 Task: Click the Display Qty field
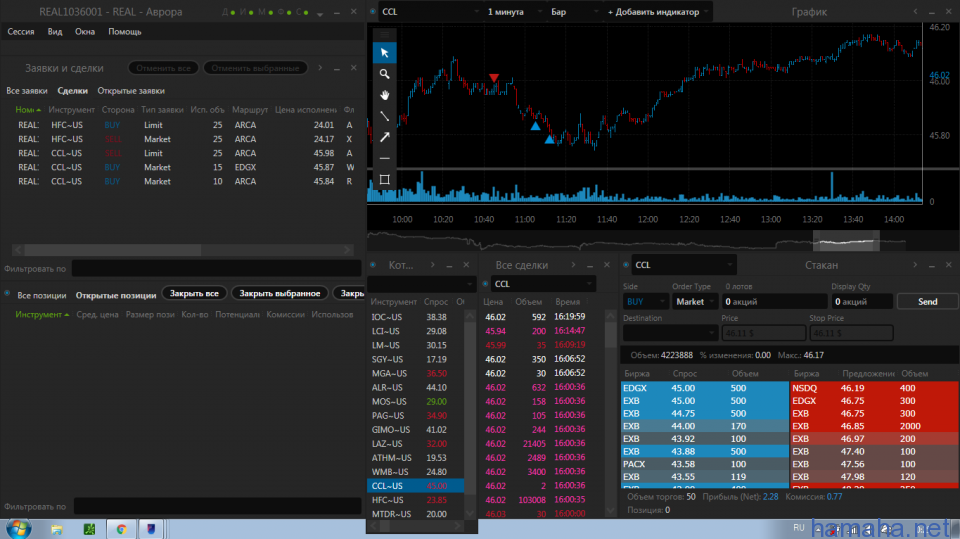click(x=862, y=301)
